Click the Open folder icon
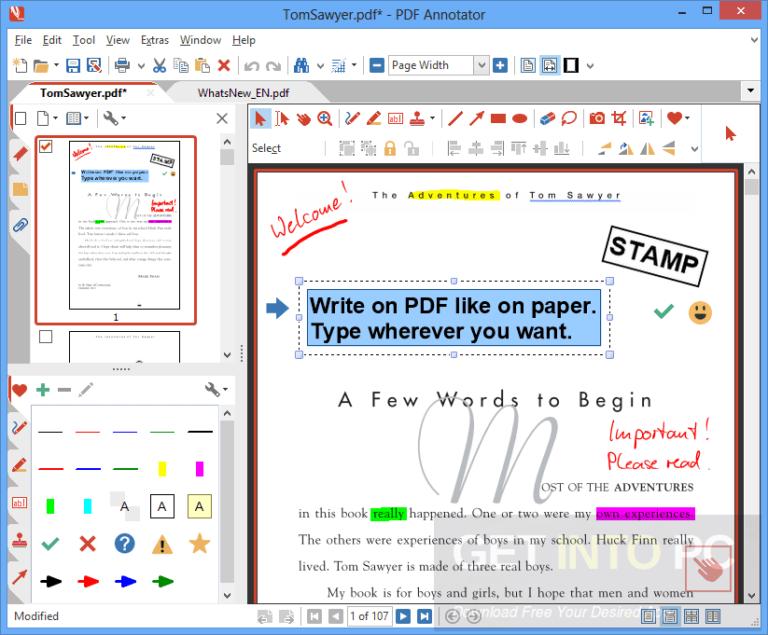This screenshot has height=635, width=768. tap(41, 65)
